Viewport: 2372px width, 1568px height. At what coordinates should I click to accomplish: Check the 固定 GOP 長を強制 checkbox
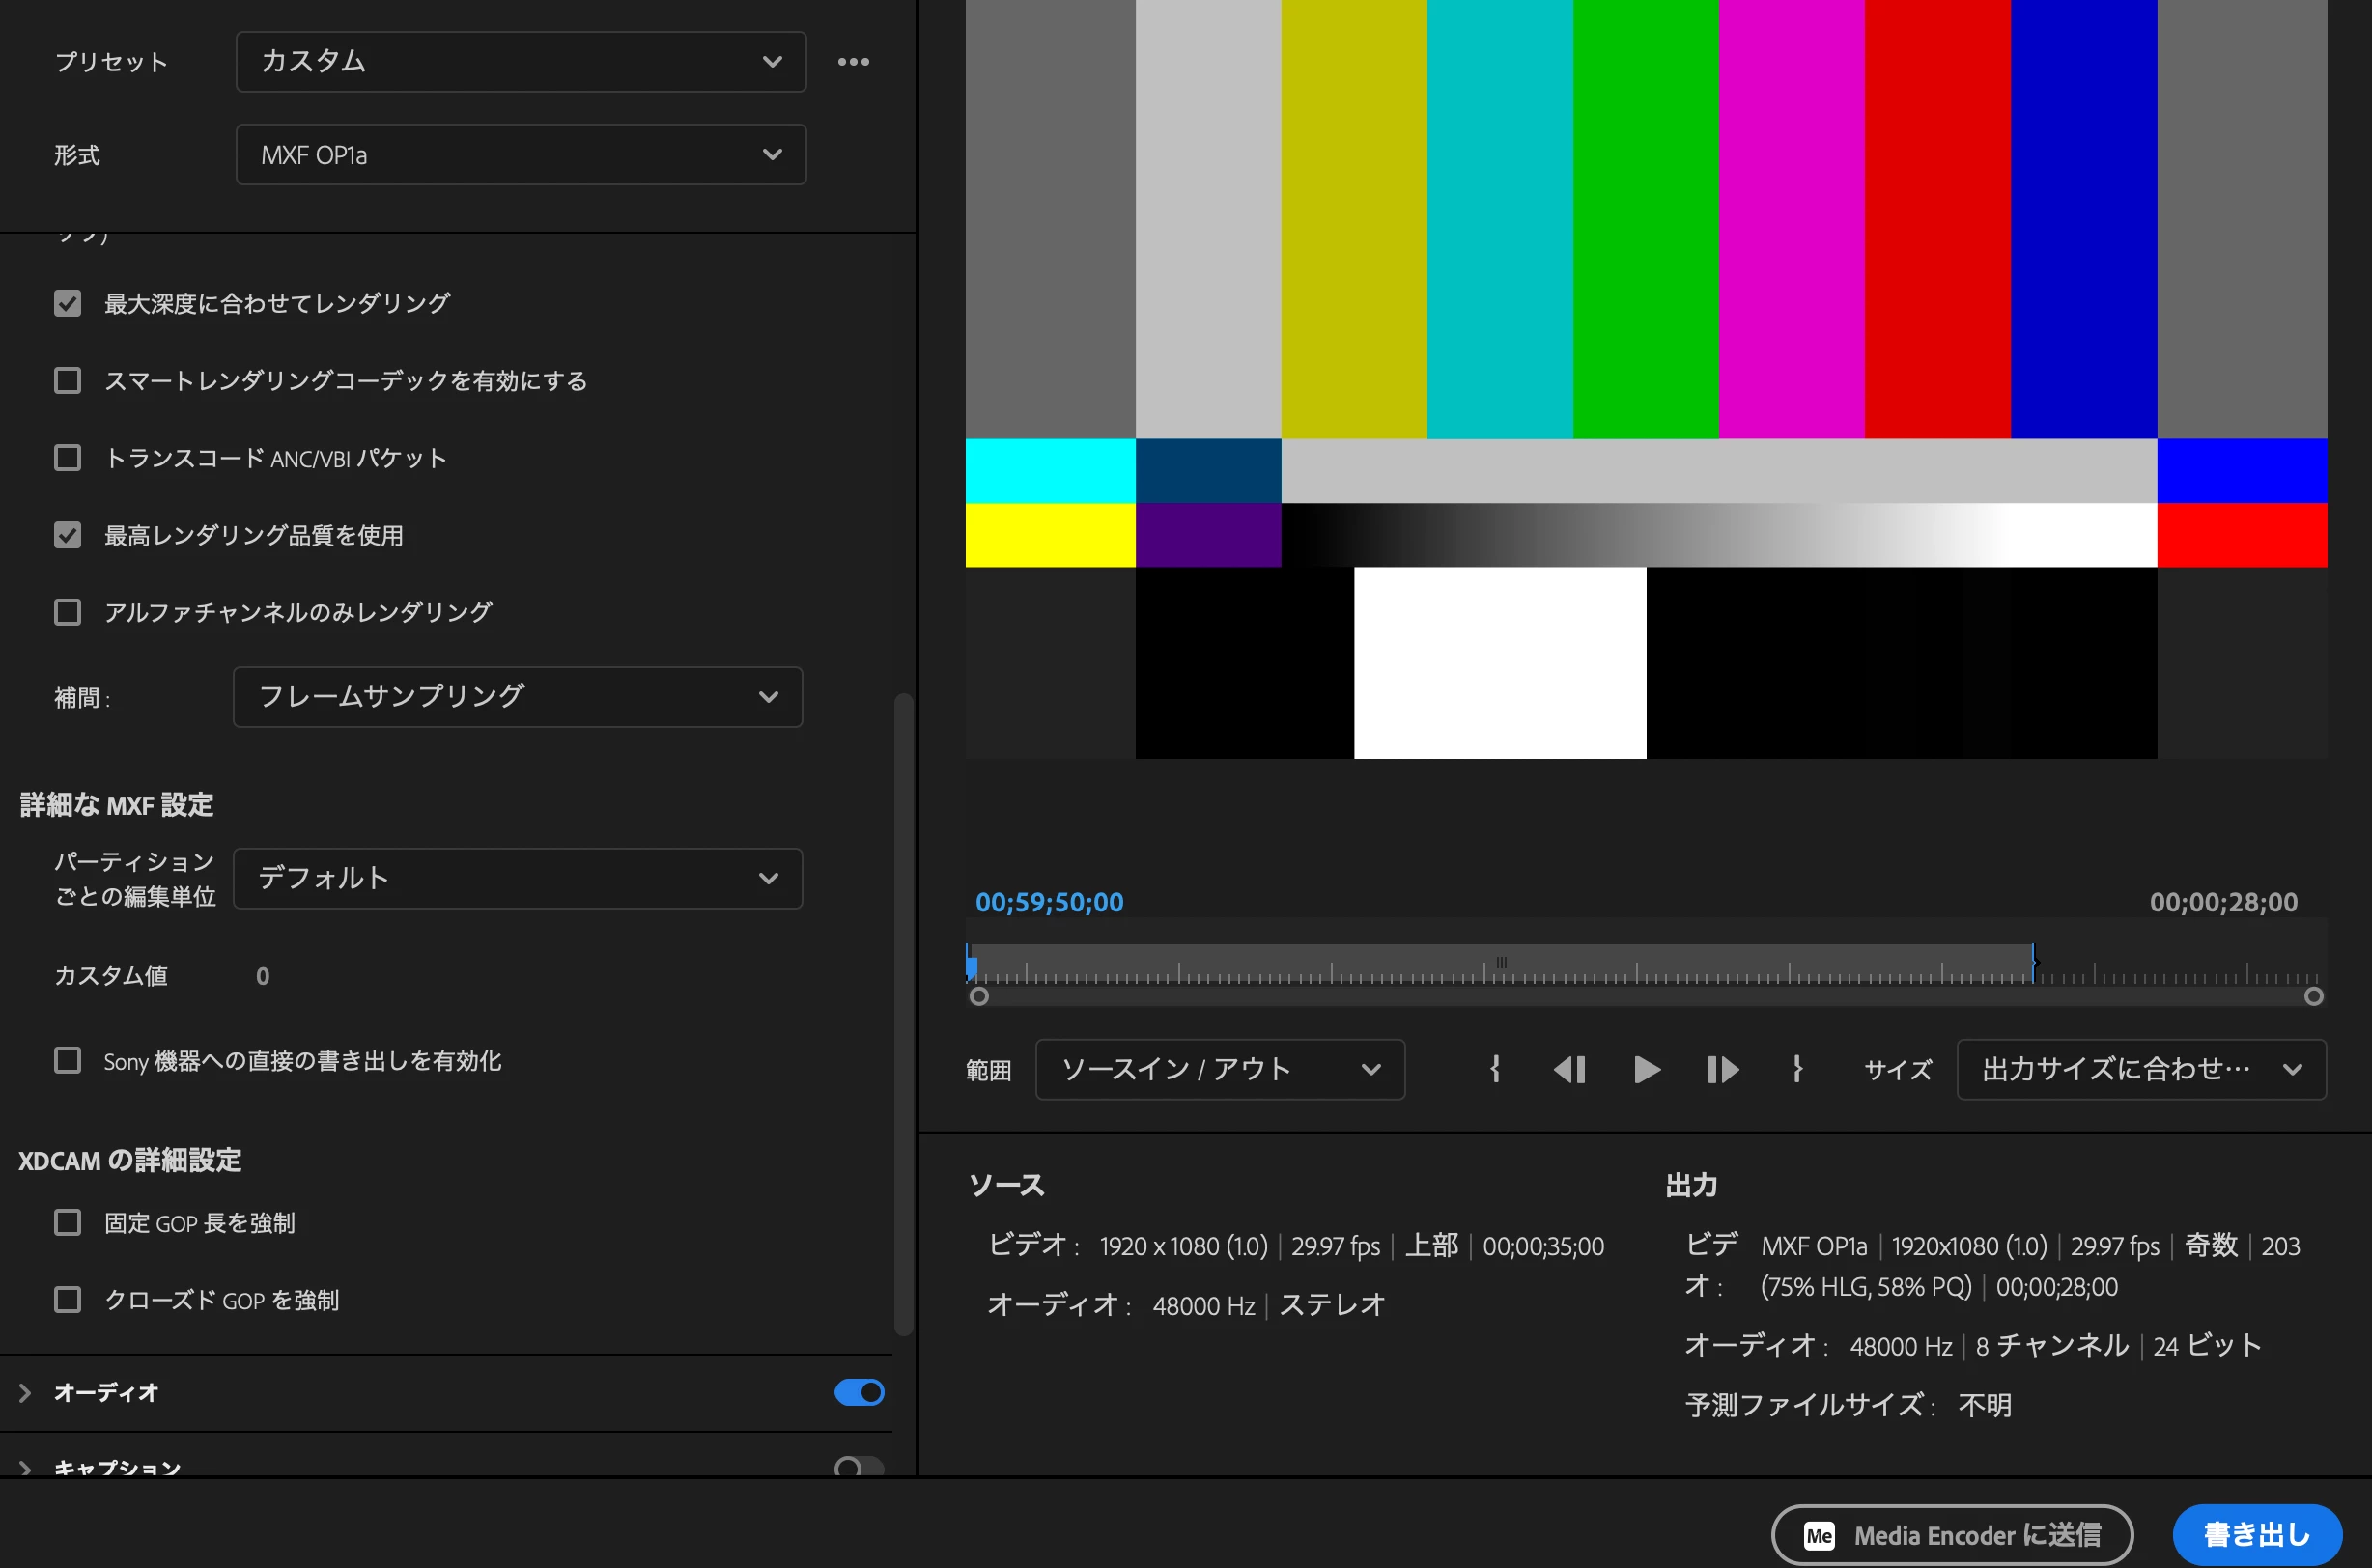[x=68, y=1222]
